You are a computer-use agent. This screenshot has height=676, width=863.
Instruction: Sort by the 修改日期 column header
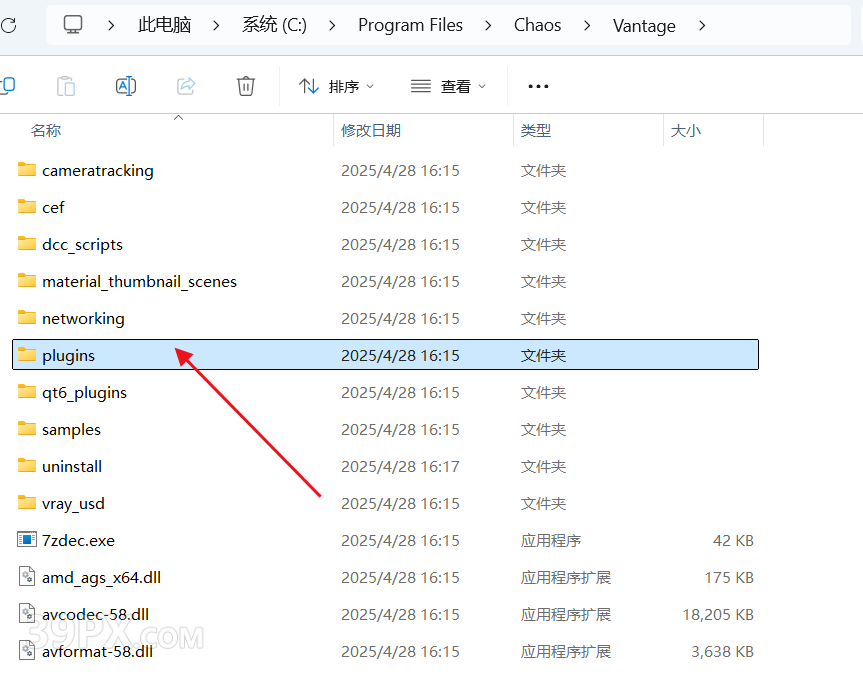[371, 130]
